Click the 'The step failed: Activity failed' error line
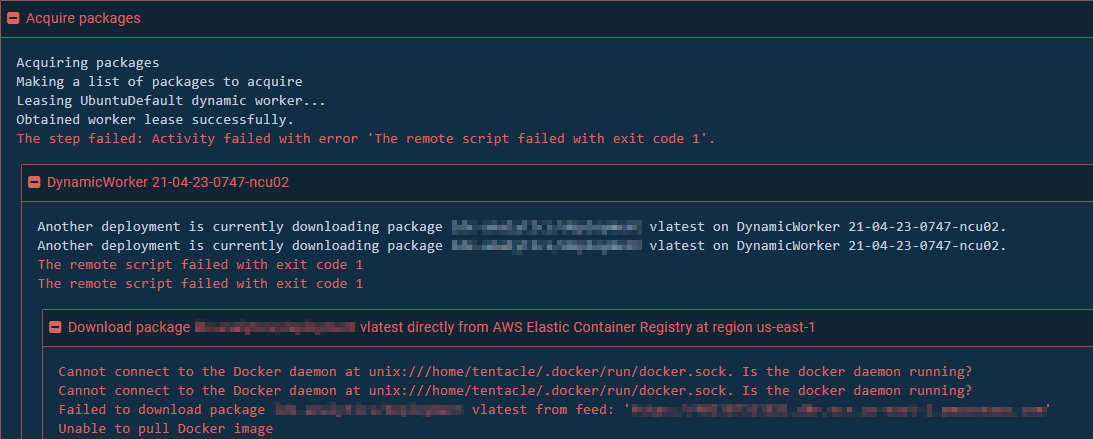The width and height of the screenshot is (1093, 439). (366, 138)
